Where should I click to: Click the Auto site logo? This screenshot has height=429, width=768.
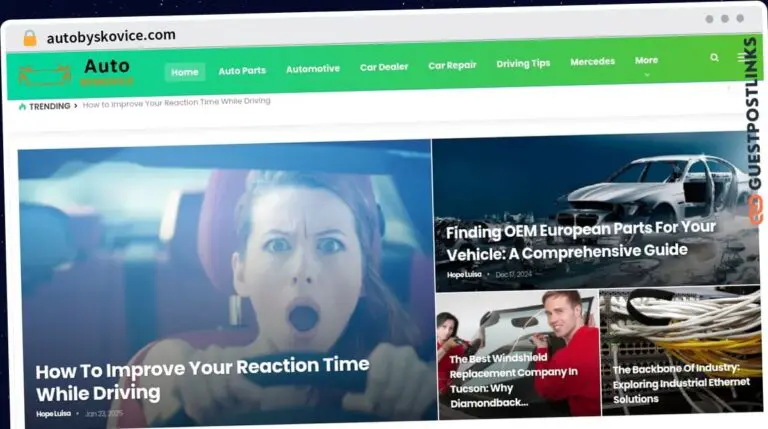click(x=78, y=71)
